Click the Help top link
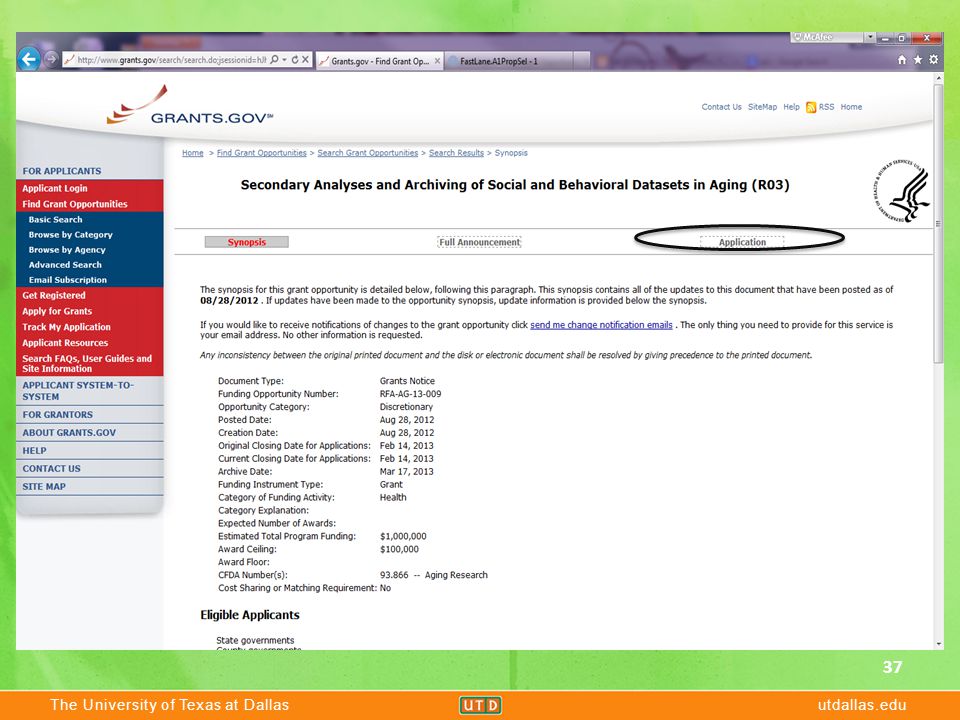 (791, 107)
